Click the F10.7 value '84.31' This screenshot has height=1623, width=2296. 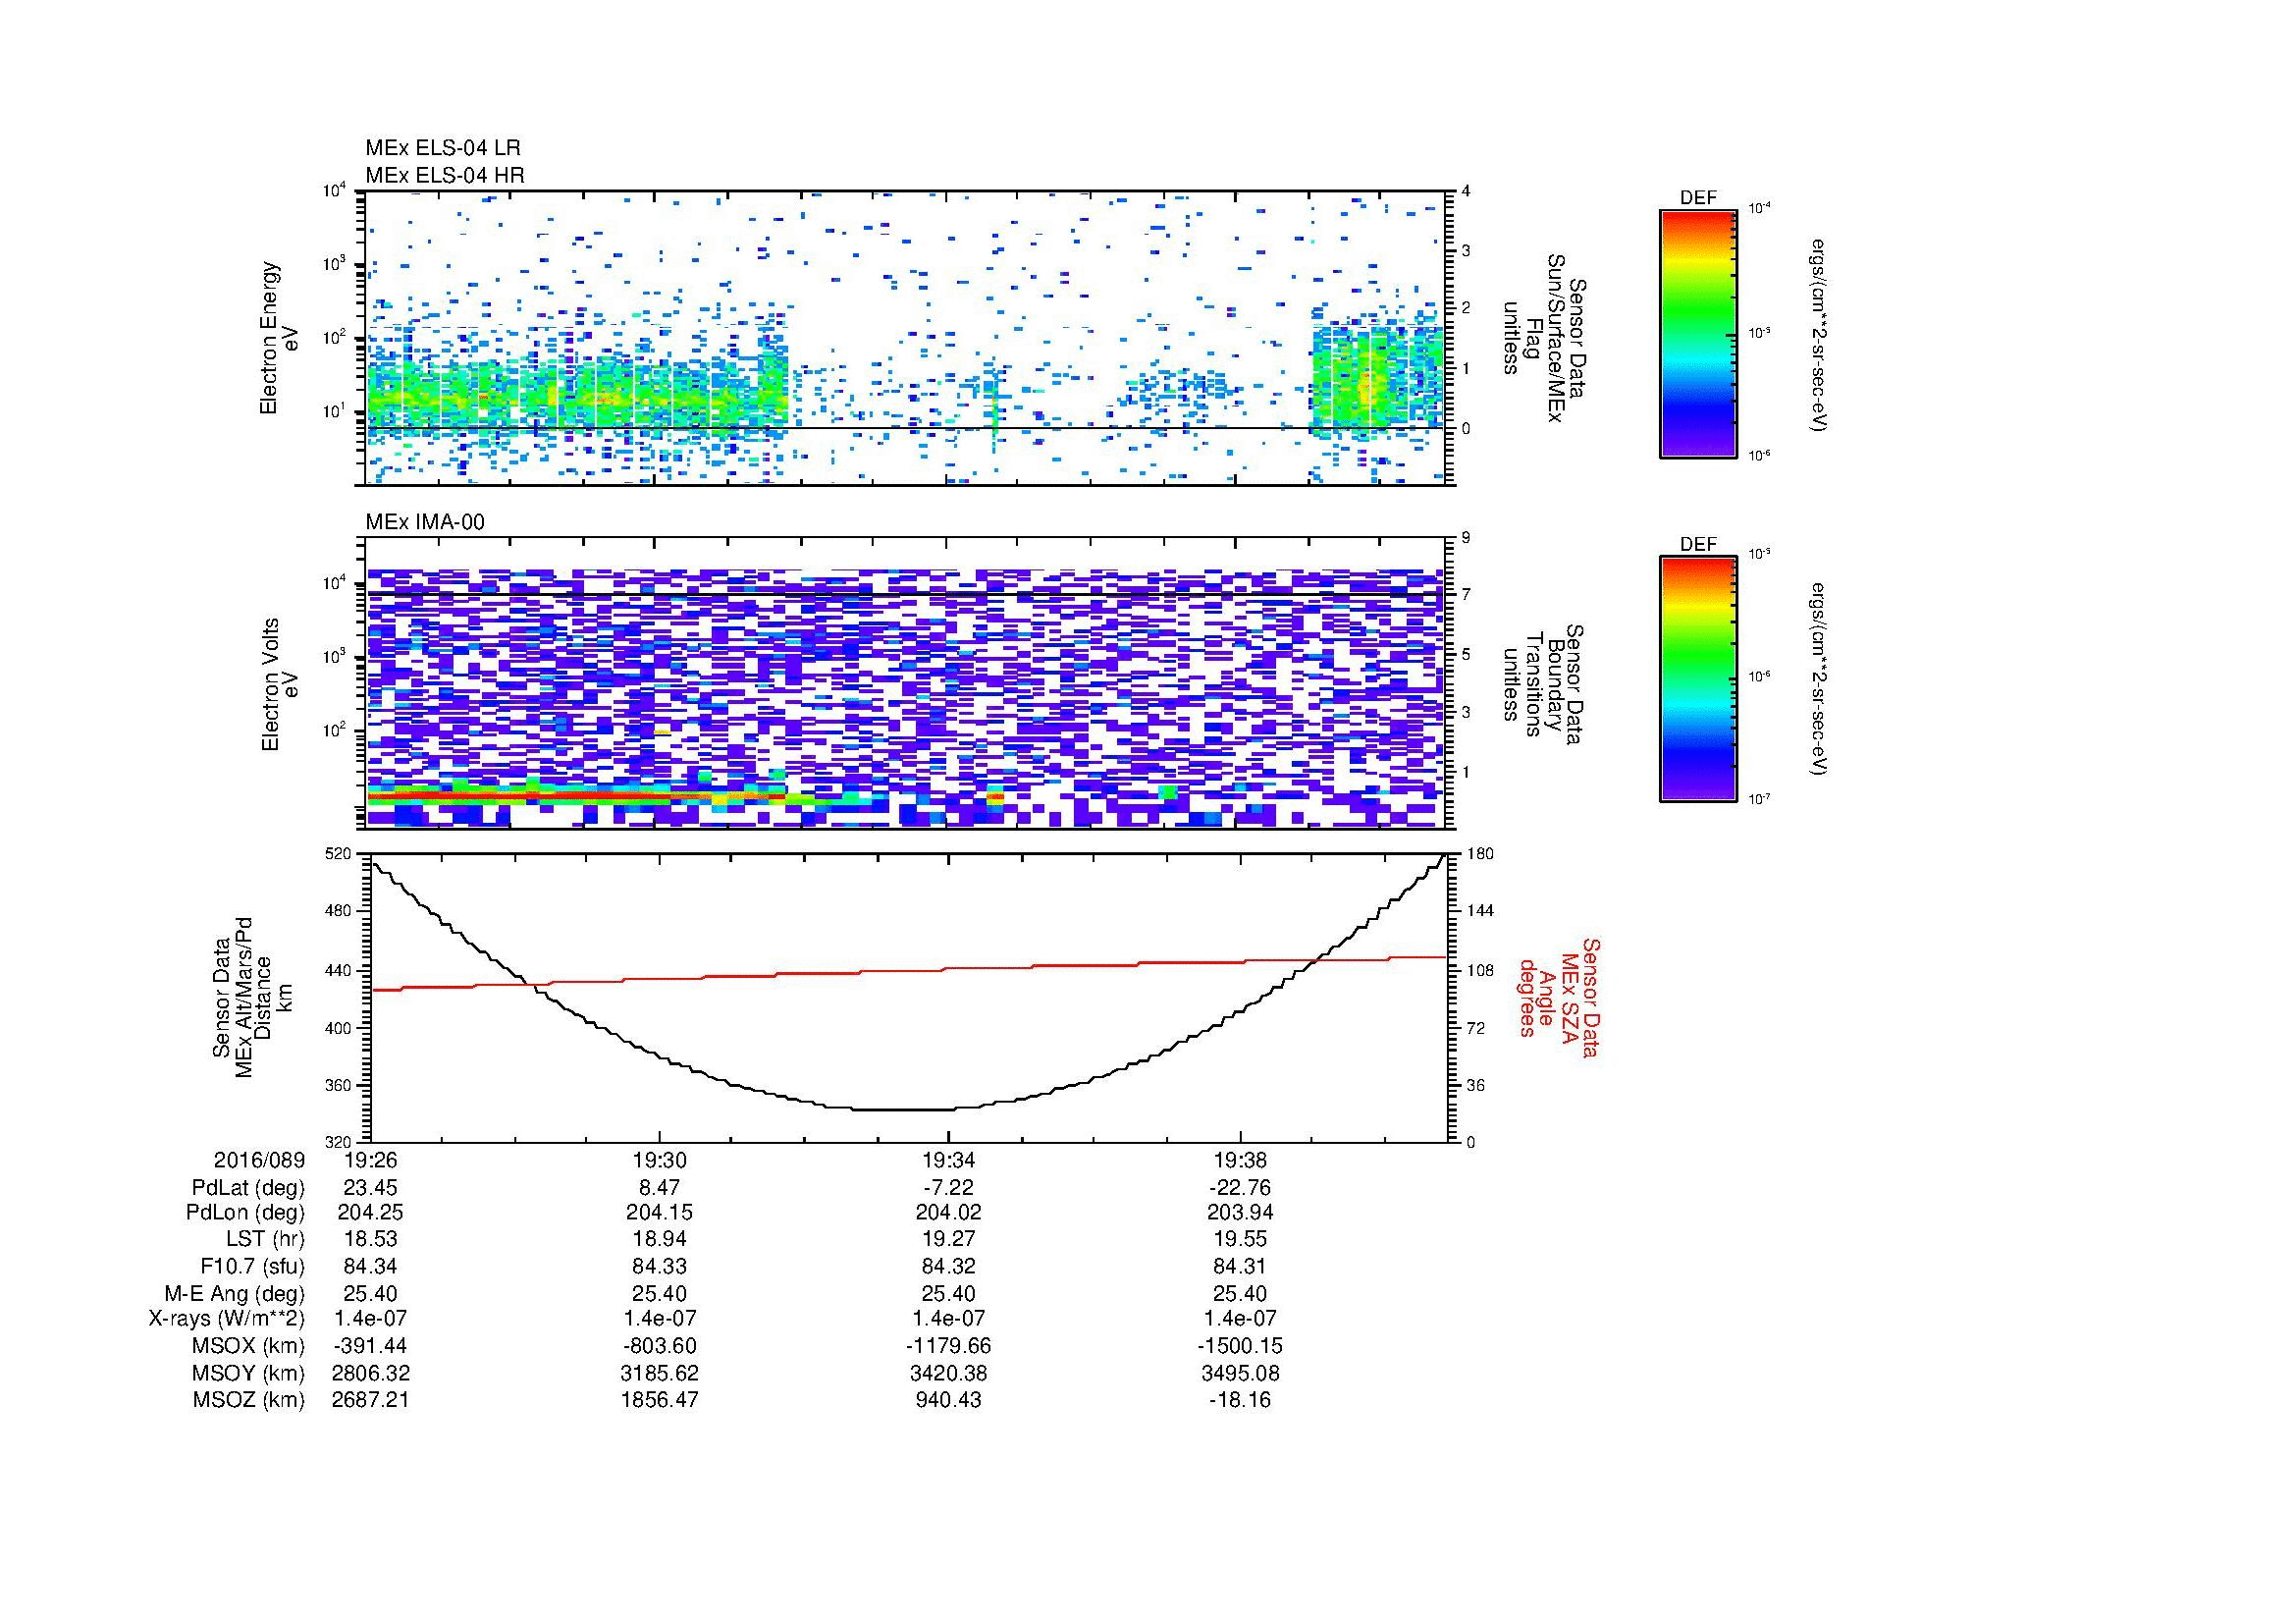pyautogui.click(x=1240, y=1266)
